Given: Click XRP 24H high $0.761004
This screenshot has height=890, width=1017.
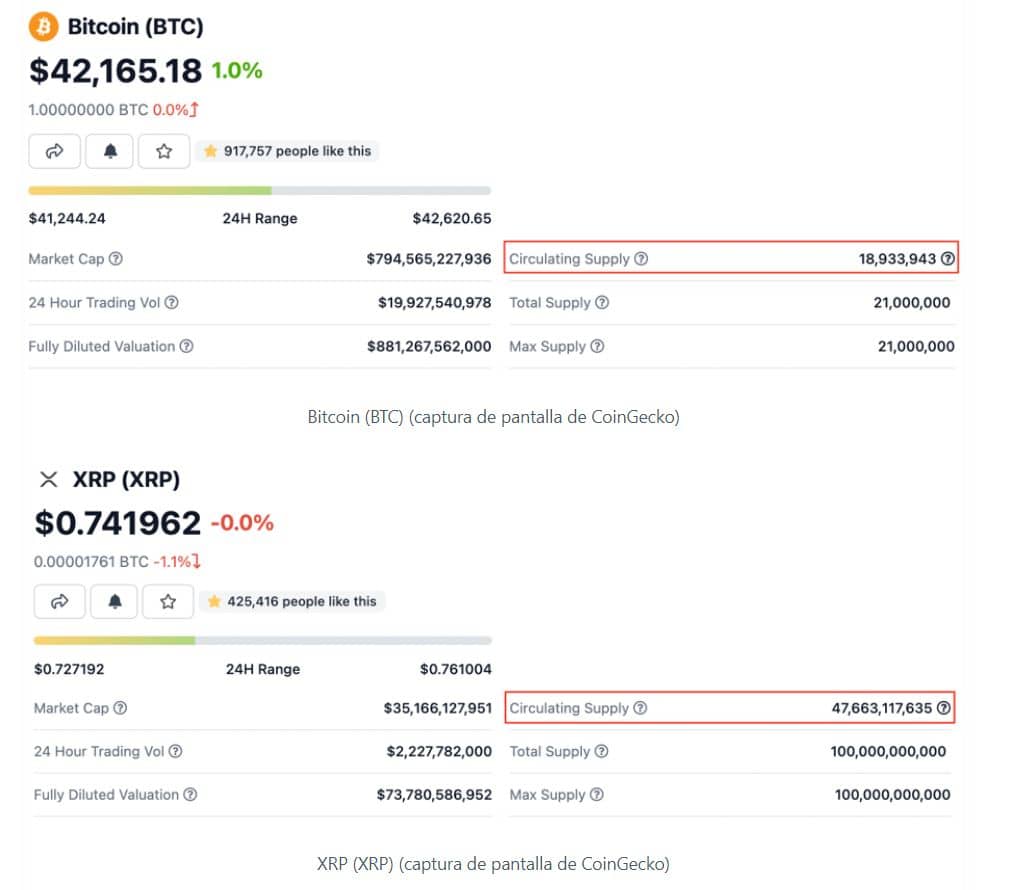Looking at the screenshot, I should (456, 669).
